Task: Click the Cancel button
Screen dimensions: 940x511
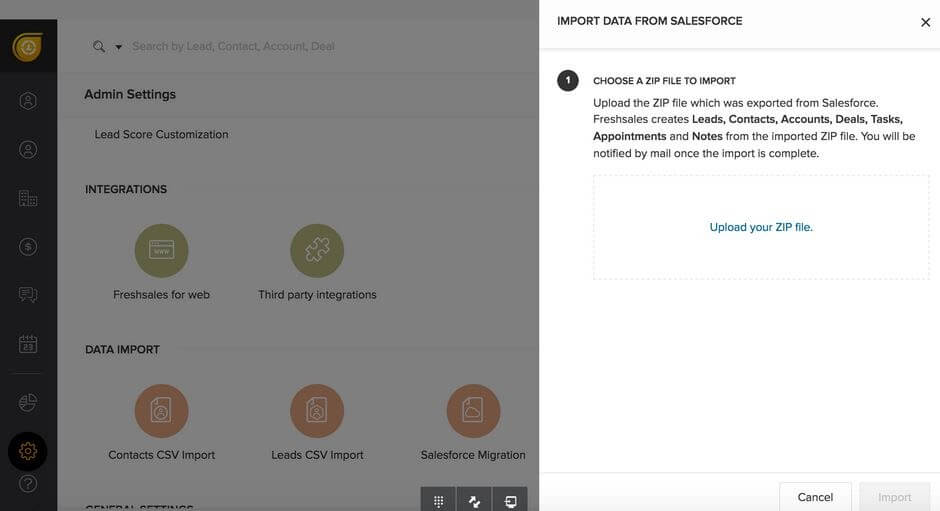Action: click(x=815, y=497)
